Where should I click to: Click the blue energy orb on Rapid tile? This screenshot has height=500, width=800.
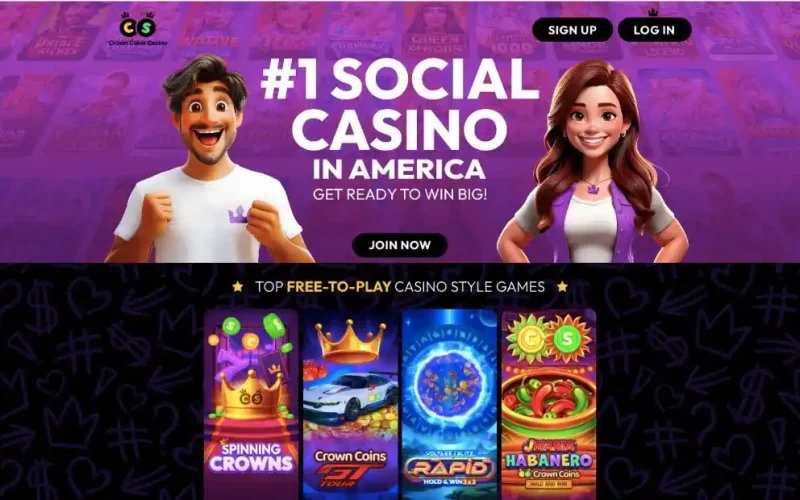tap(449, 380)
